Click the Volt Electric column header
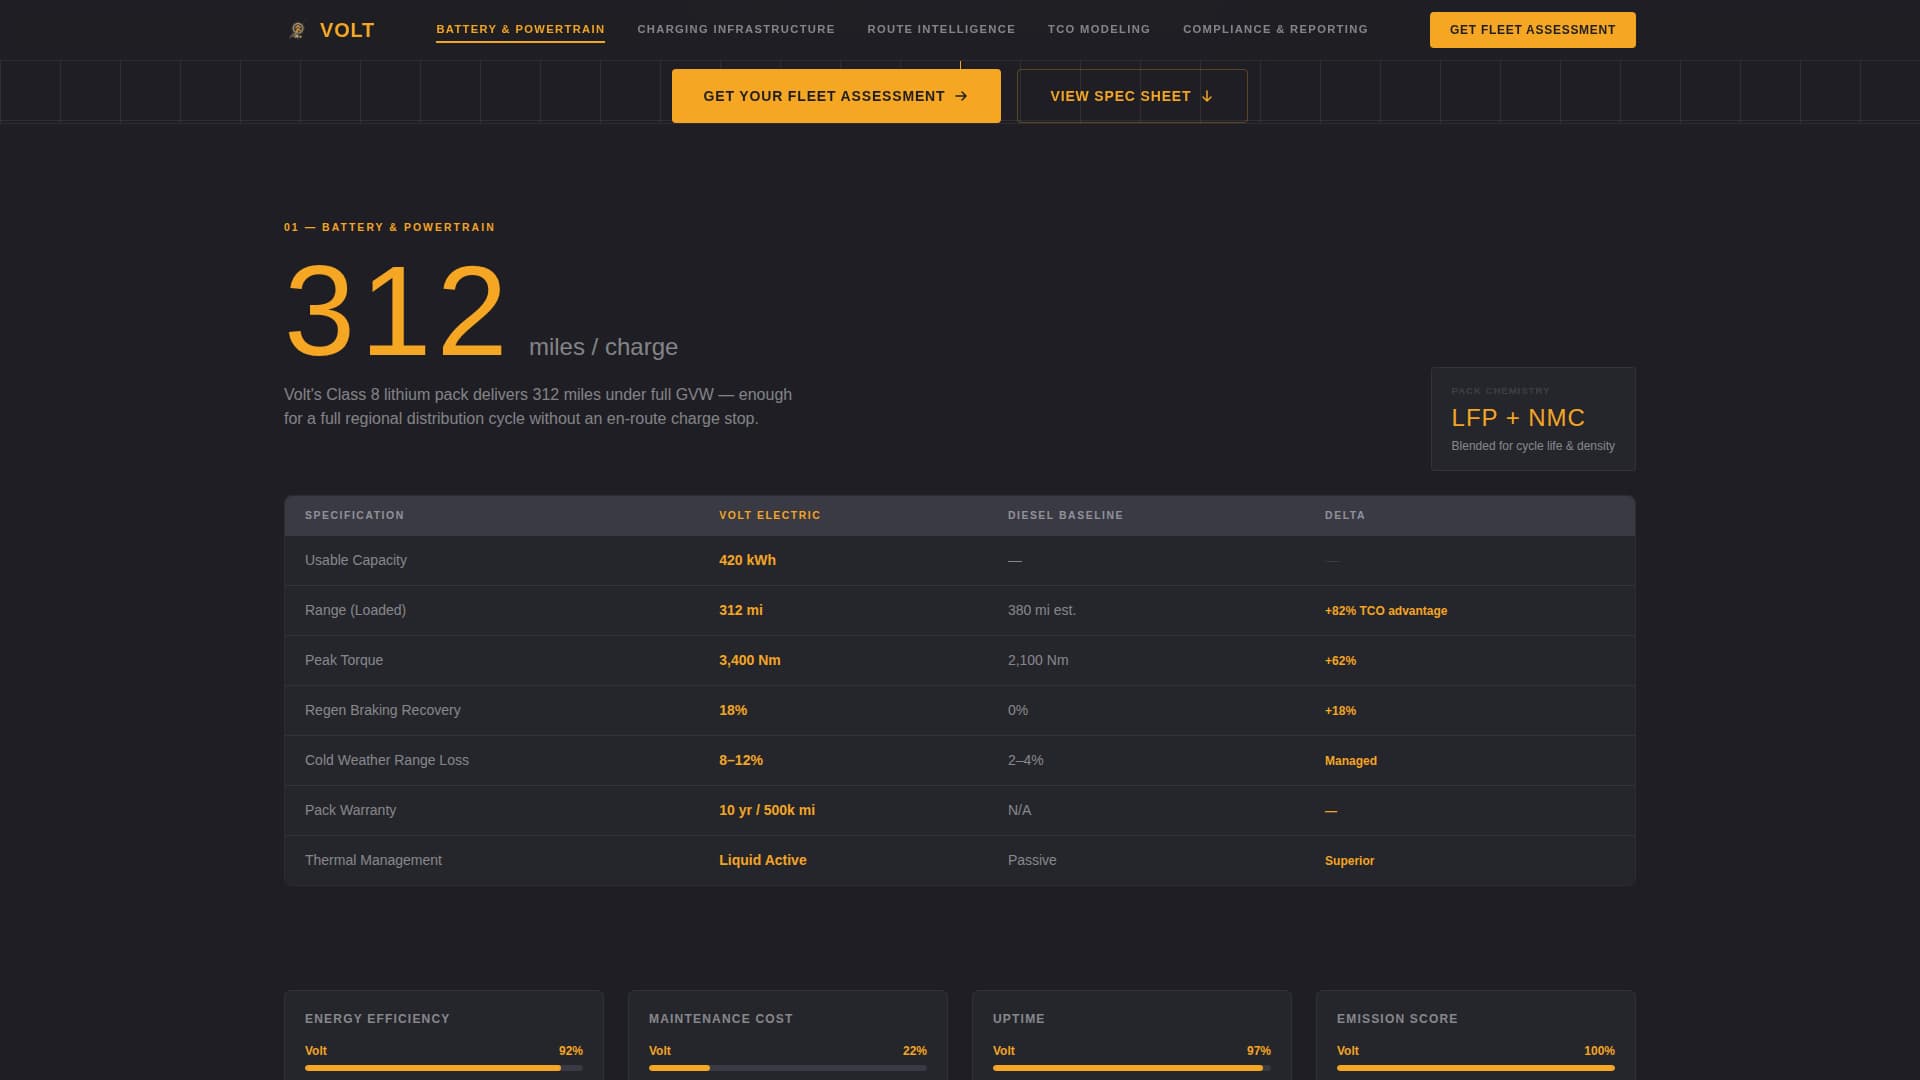The width and height of the screenshot is (1920, 1080). pyautogui.click(x=770, y=515)
